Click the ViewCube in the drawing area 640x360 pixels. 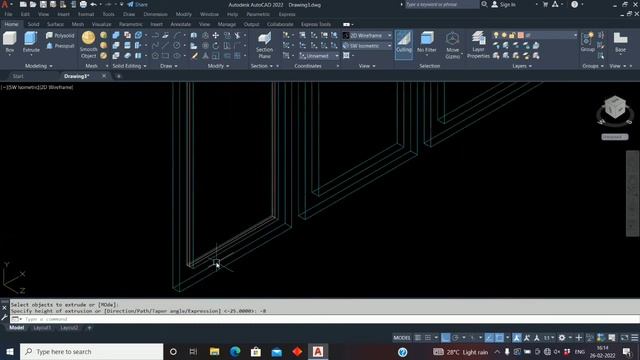pos(615,107)
